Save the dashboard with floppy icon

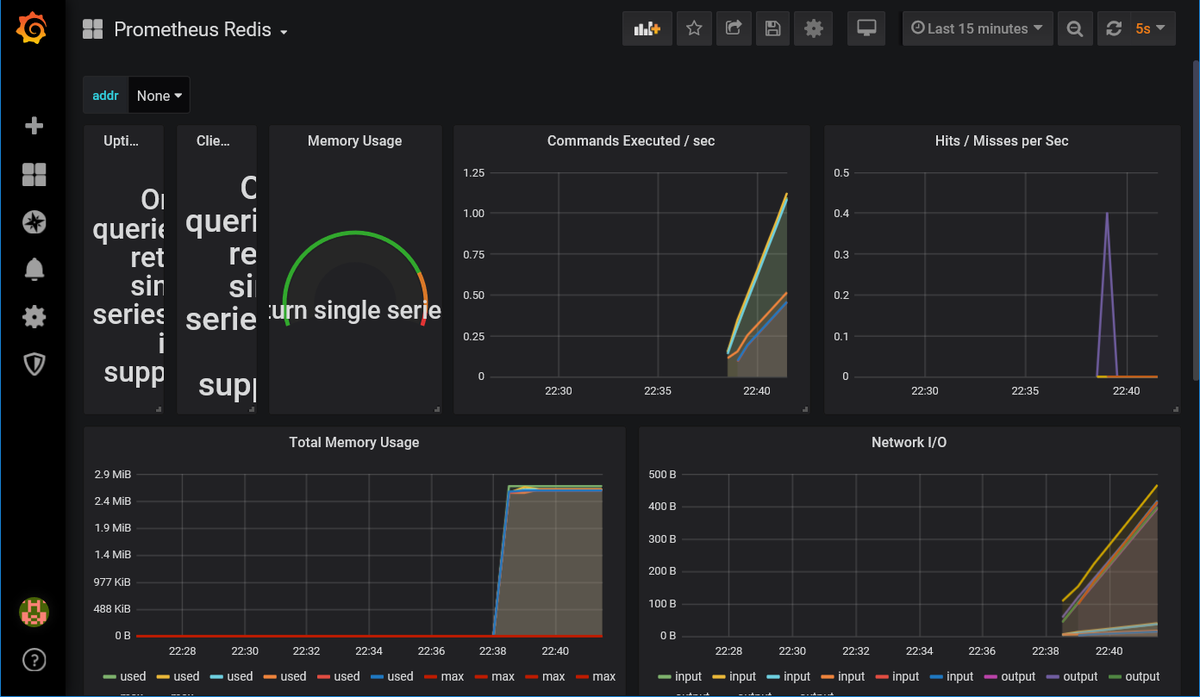[x=772, y=29]
